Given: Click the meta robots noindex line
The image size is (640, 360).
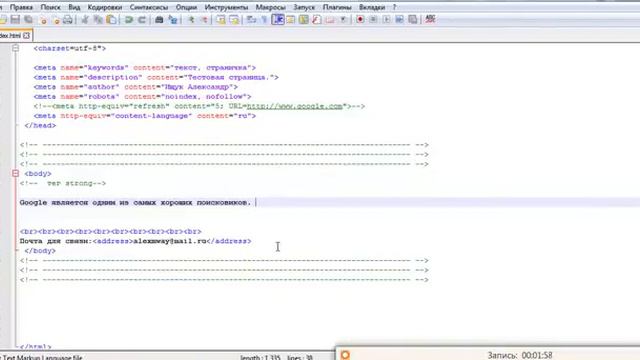Looking at the screenshot, I should coord(142,97).
